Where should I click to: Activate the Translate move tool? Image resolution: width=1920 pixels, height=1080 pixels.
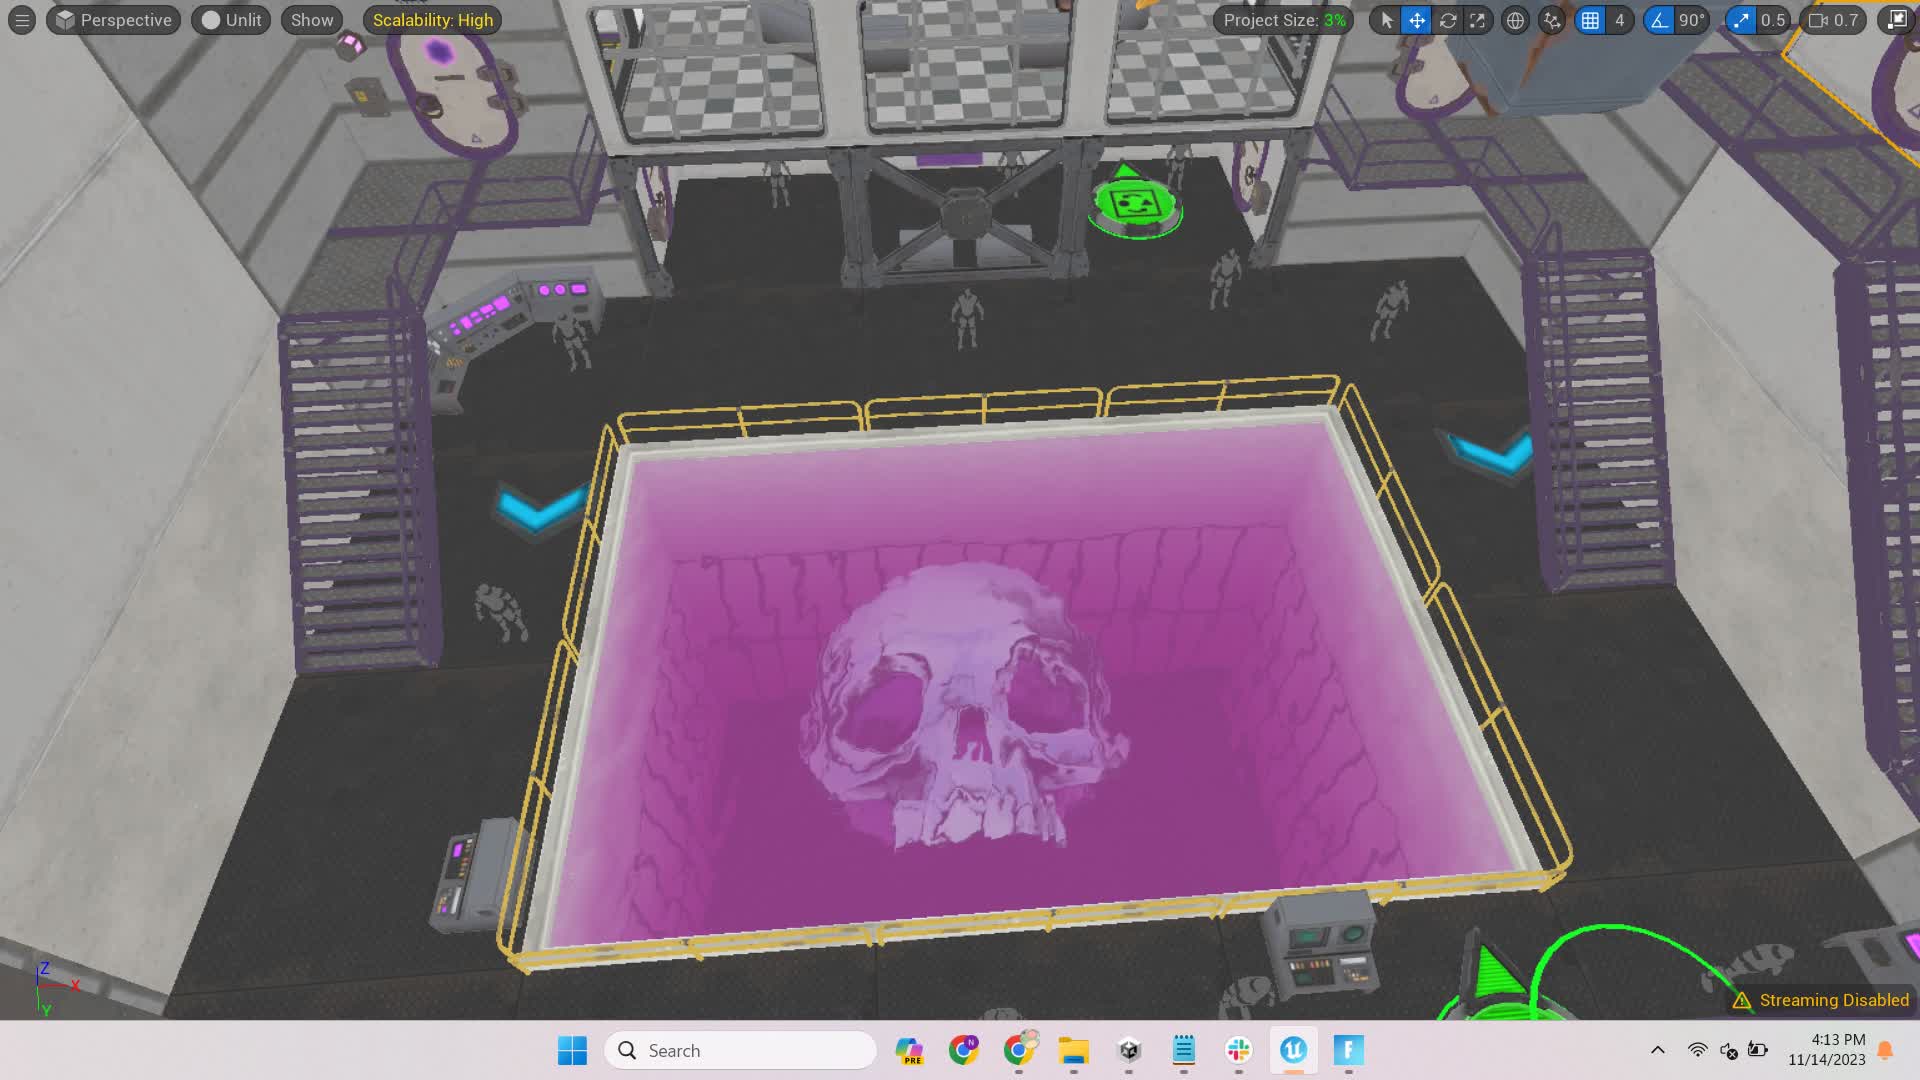pos(1417,20)
